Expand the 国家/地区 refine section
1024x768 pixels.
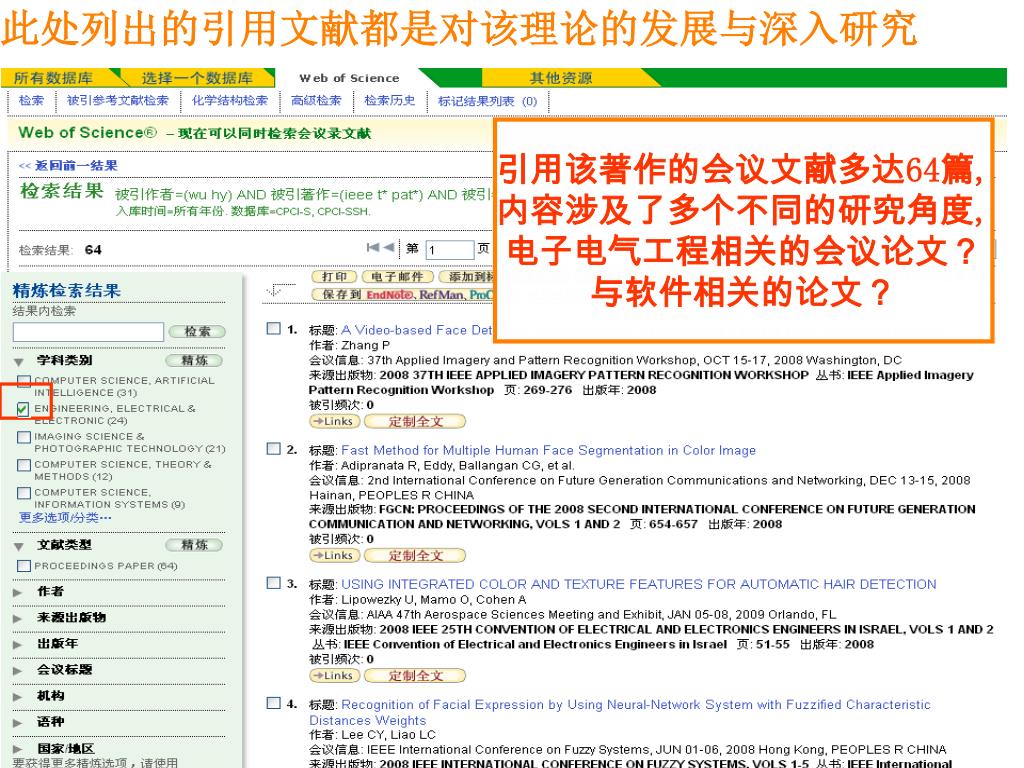18,750
